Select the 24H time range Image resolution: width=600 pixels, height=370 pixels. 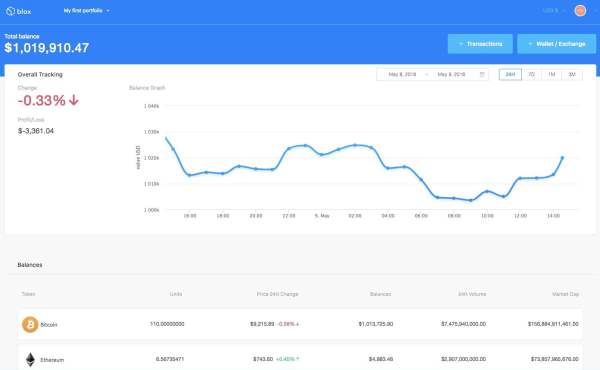pos(510,74)
